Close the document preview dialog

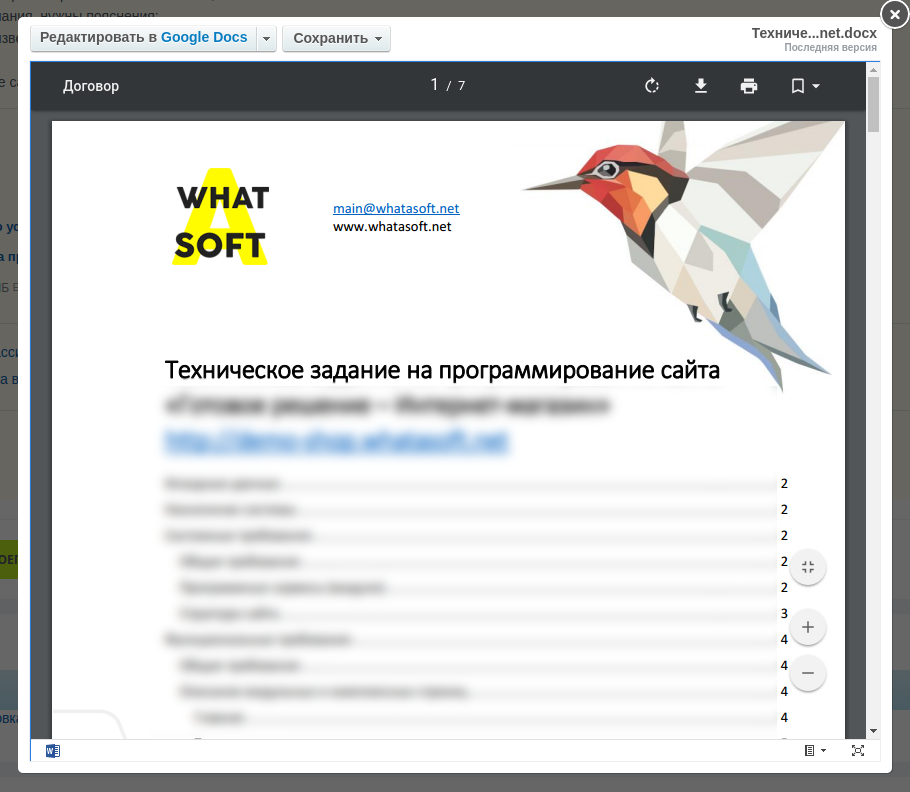click(894, 15)
